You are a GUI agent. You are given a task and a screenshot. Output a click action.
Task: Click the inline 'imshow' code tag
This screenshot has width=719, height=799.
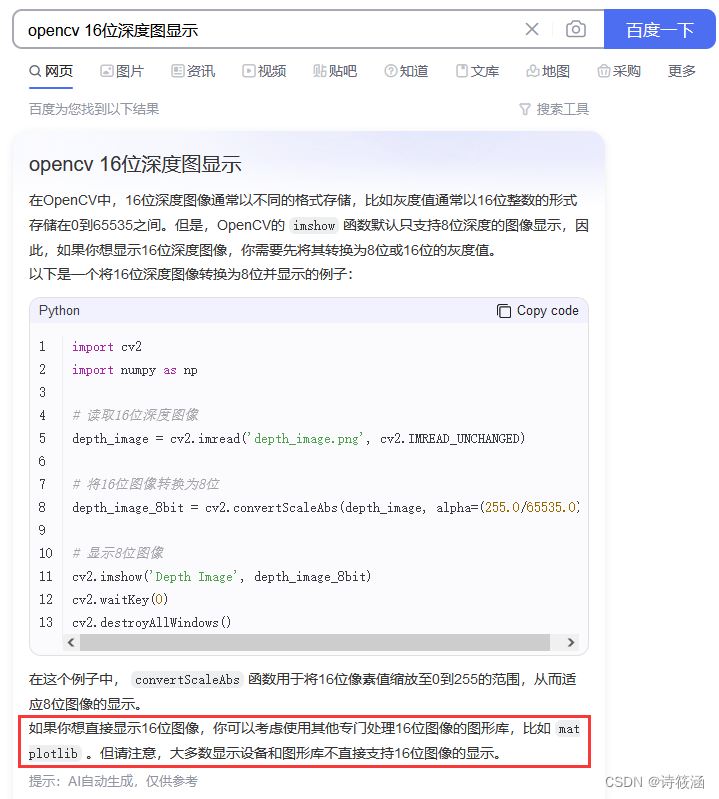pos(314,225)
